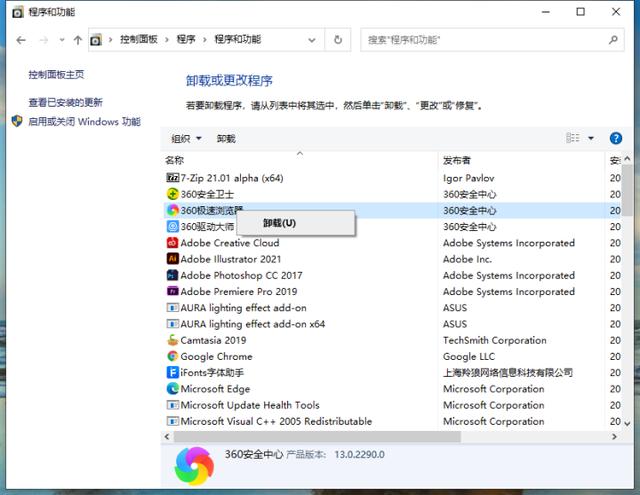This screenshot has height=495, width=640.
Task: Navigate up one folder level
Action: [78, 40]
